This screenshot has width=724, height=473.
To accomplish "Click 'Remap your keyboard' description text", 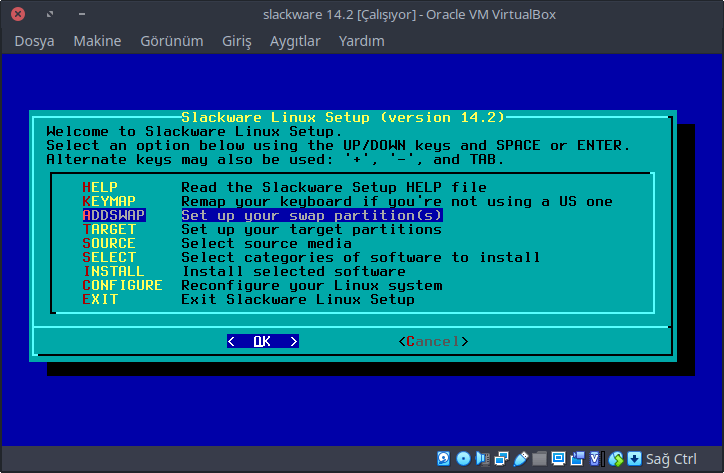I will [x=397, y=201].
